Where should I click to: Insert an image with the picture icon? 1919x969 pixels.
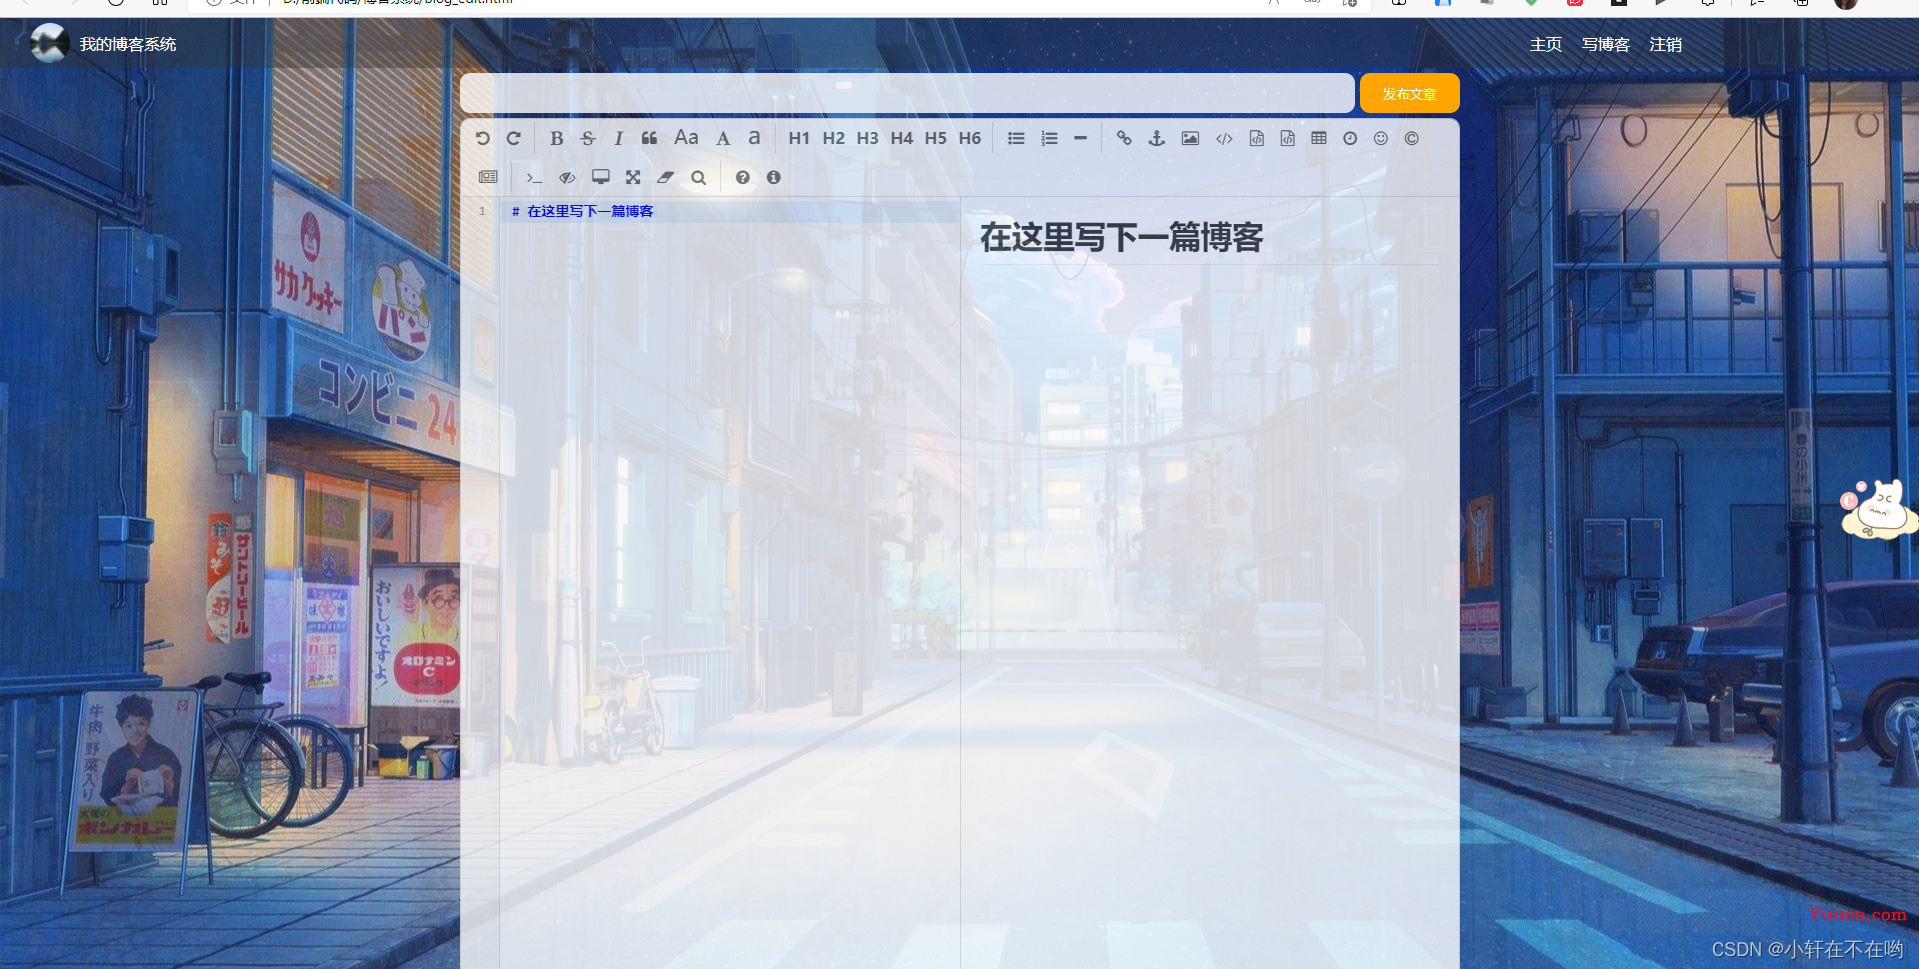click(x=1190, y=138)
